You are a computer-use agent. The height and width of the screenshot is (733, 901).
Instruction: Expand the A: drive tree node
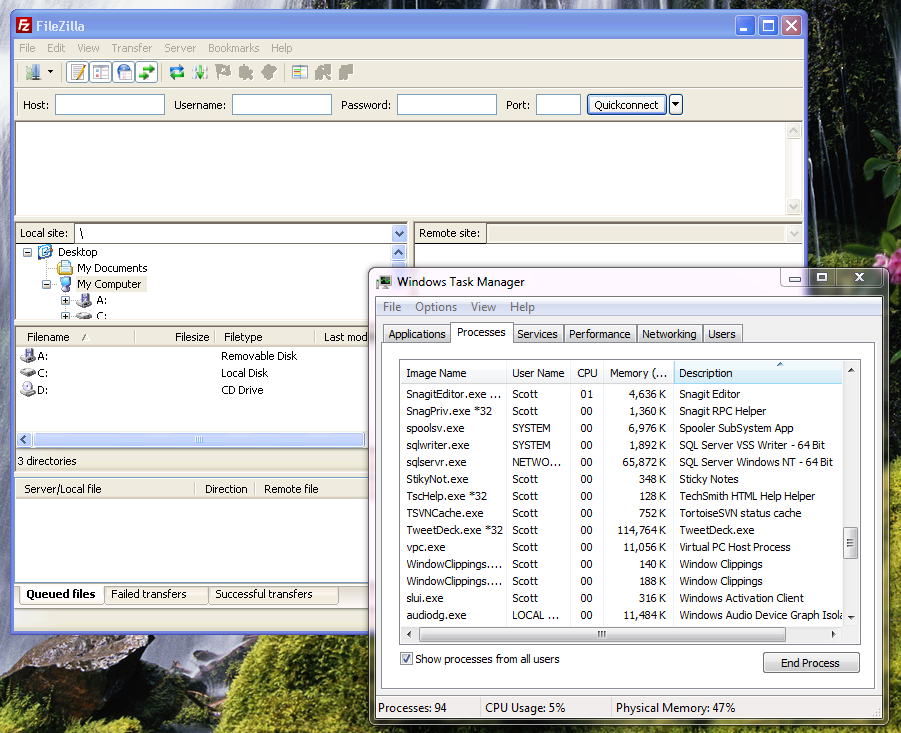coord(65,300)
